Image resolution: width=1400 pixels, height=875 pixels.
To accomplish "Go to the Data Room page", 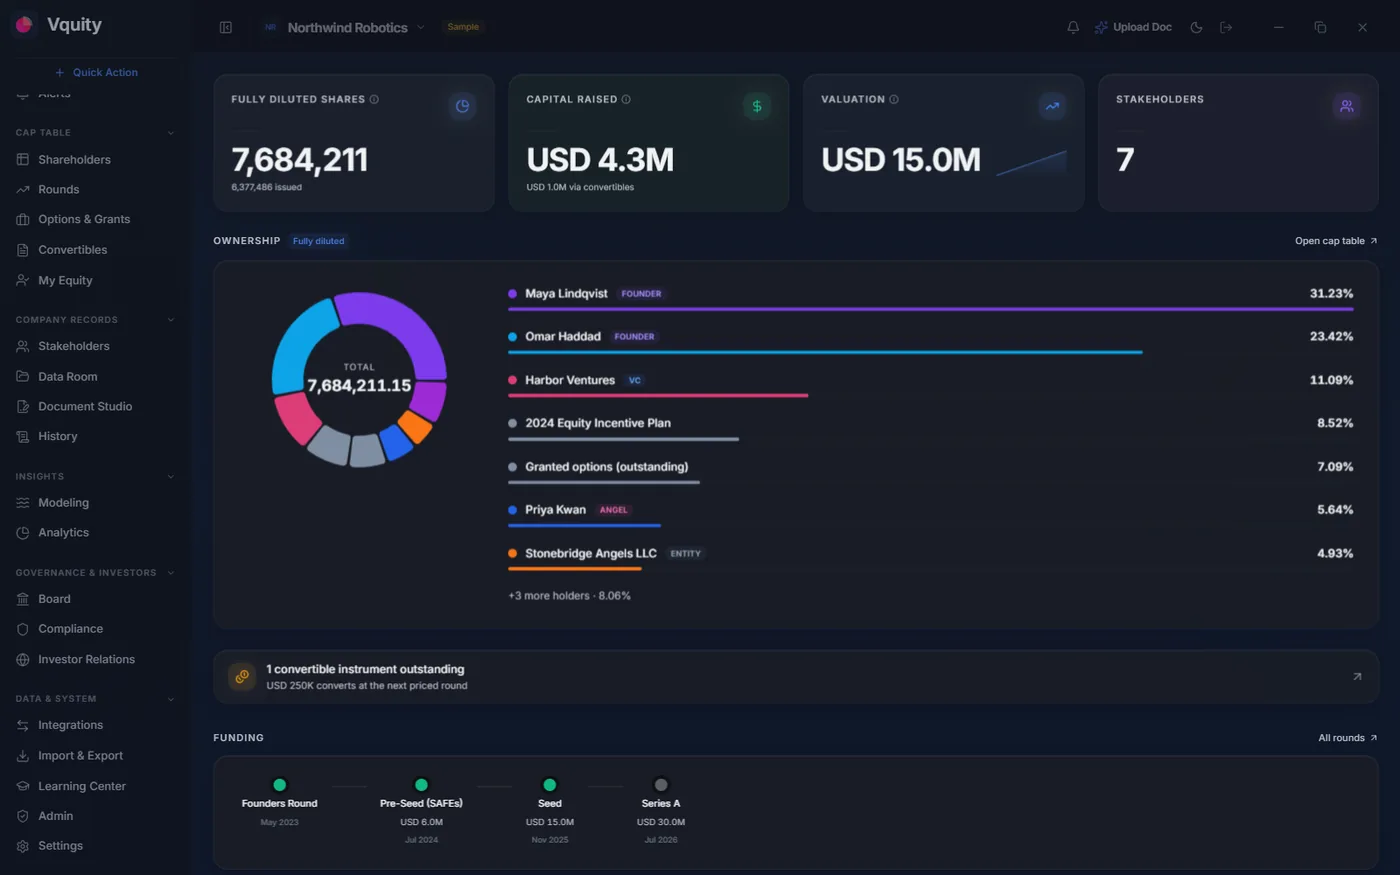I will [x=67, y=377].
